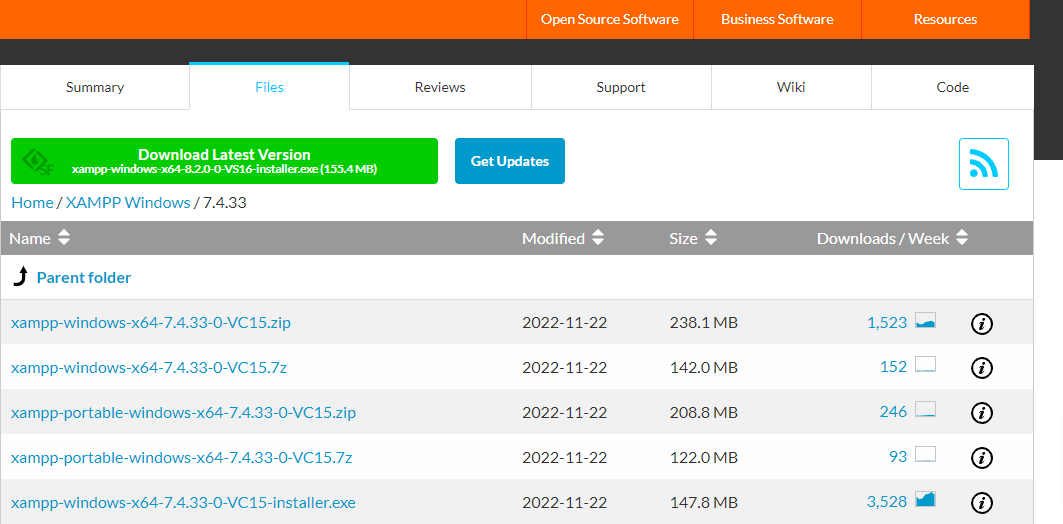View details icon for VC15-installer.exe row

click(981, 503)
